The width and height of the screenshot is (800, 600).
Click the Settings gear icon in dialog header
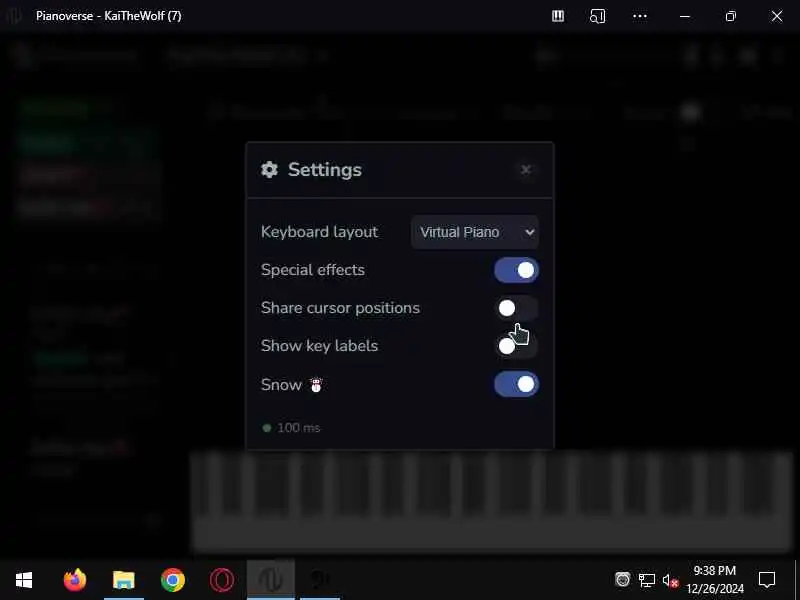(269, 169)
